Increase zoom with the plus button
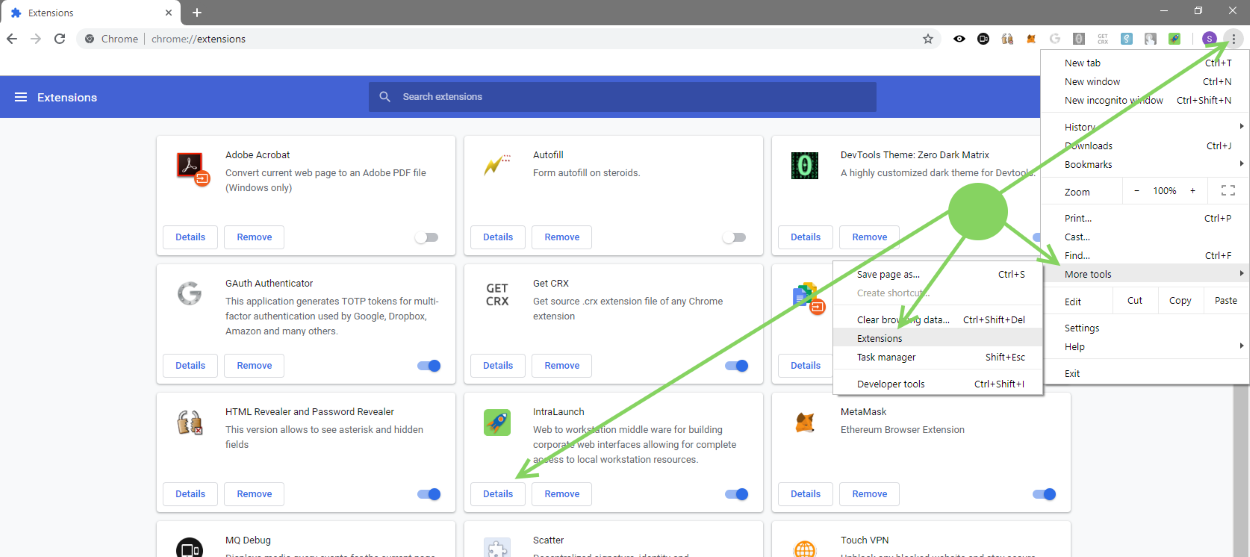1250x557 pixels. point(1192,191)
